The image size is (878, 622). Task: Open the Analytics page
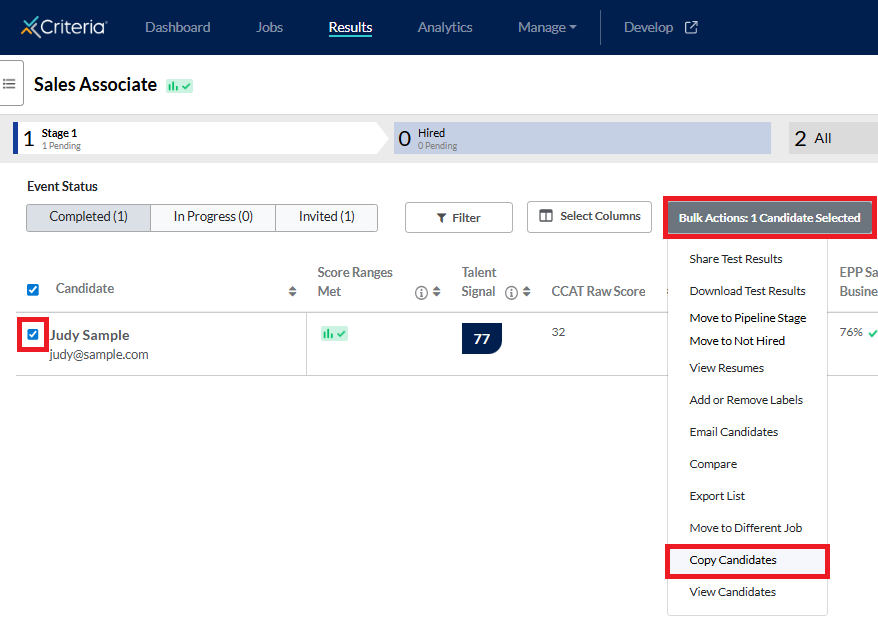pyautogui.click(x=445, y=27)
